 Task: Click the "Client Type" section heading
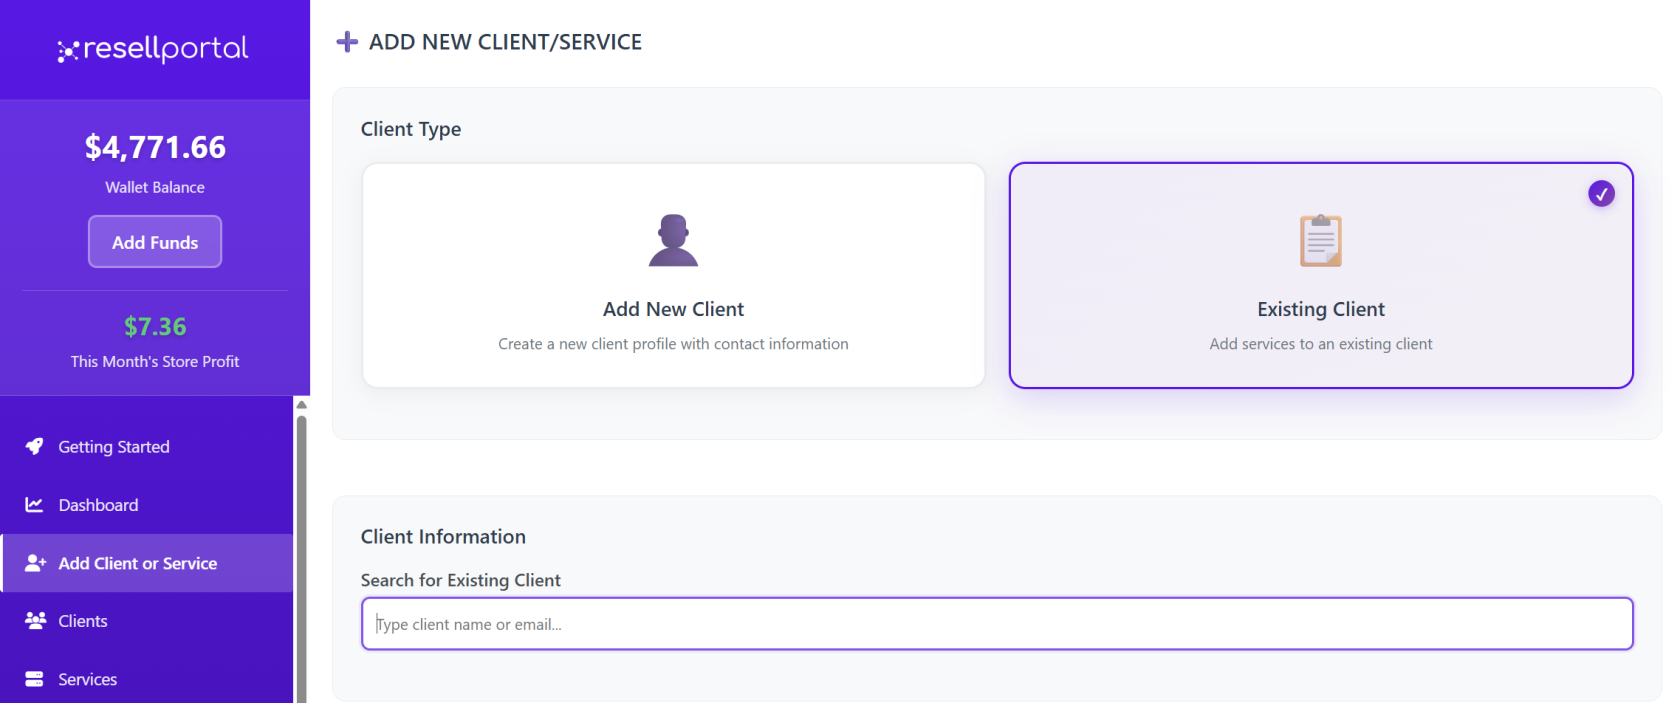pyautogui.click(x=411, y=129)
